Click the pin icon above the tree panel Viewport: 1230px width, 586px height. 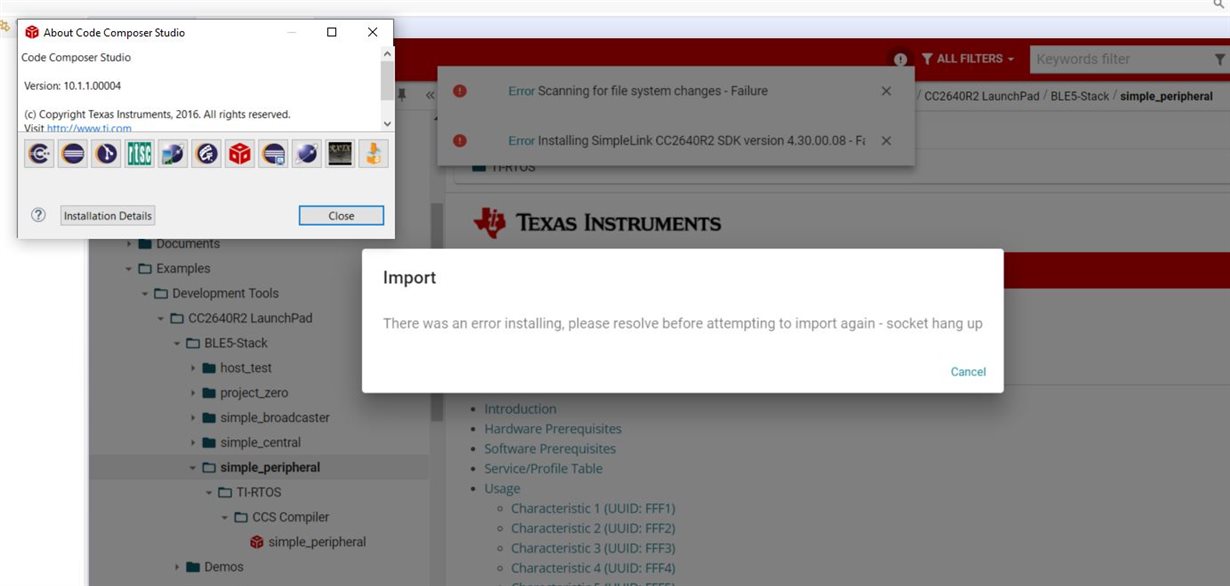[401, 95]
